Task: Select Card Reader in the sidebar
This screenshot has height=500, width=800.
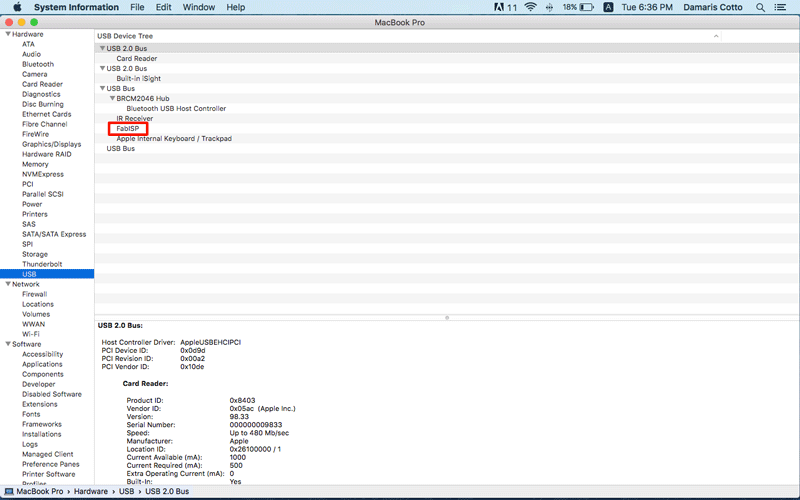Action: 42,84
